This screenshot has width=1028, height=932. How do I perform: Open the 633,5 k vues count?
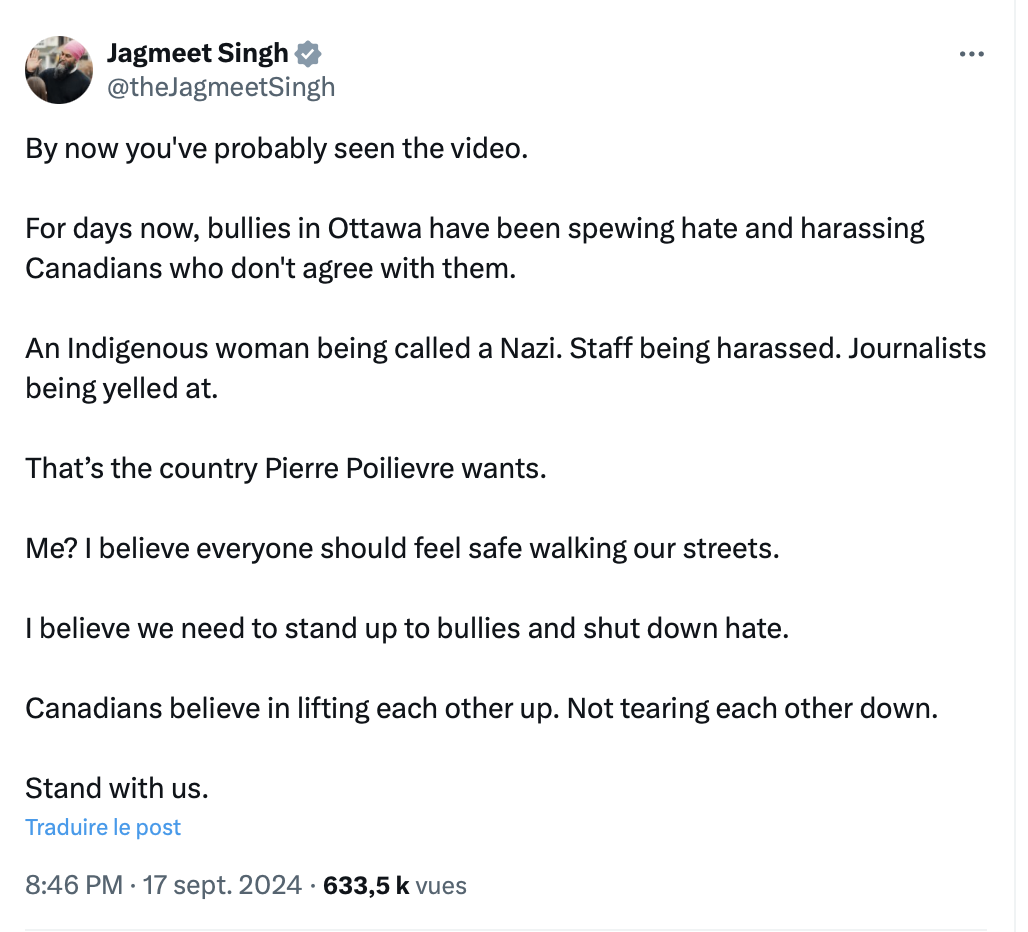395,885
